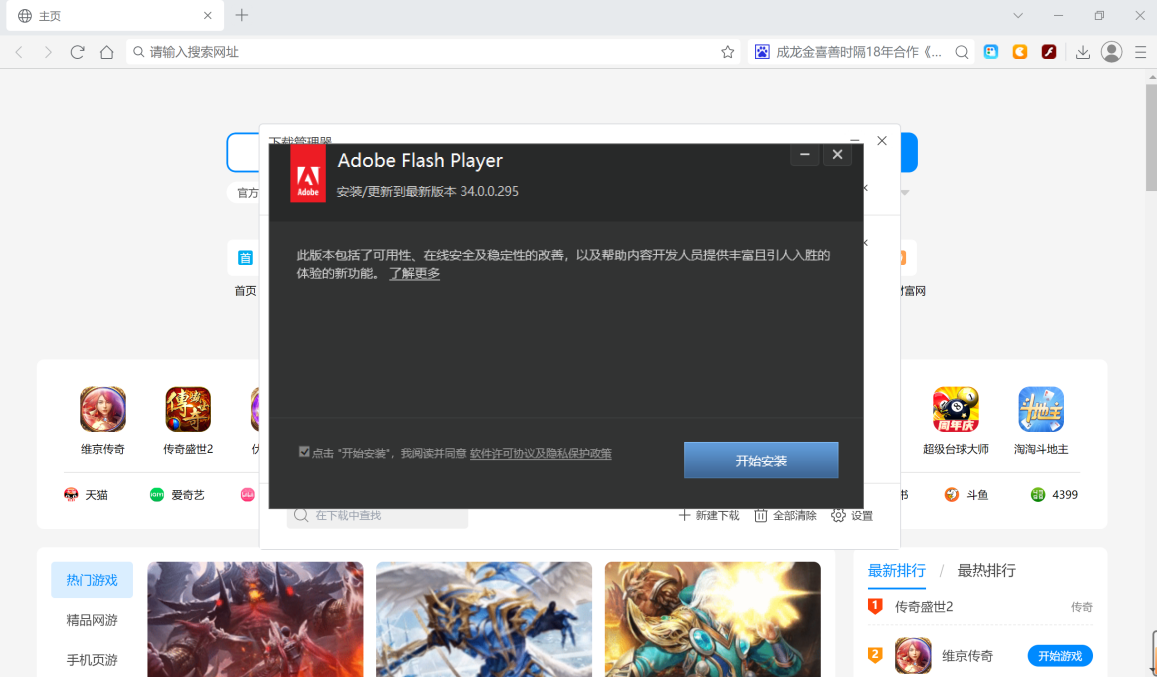Click the 开始安装 button
Viewport: 1157px width, 677px height.
[761, 460]
